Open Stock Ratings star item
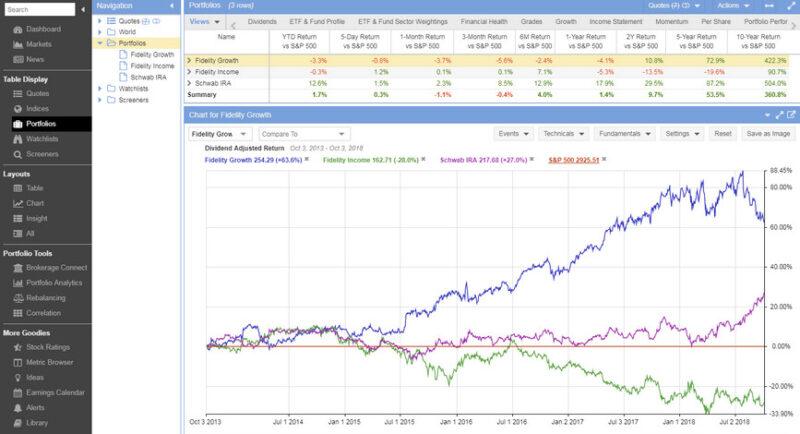The image size is (800, 434). (17, 347)
